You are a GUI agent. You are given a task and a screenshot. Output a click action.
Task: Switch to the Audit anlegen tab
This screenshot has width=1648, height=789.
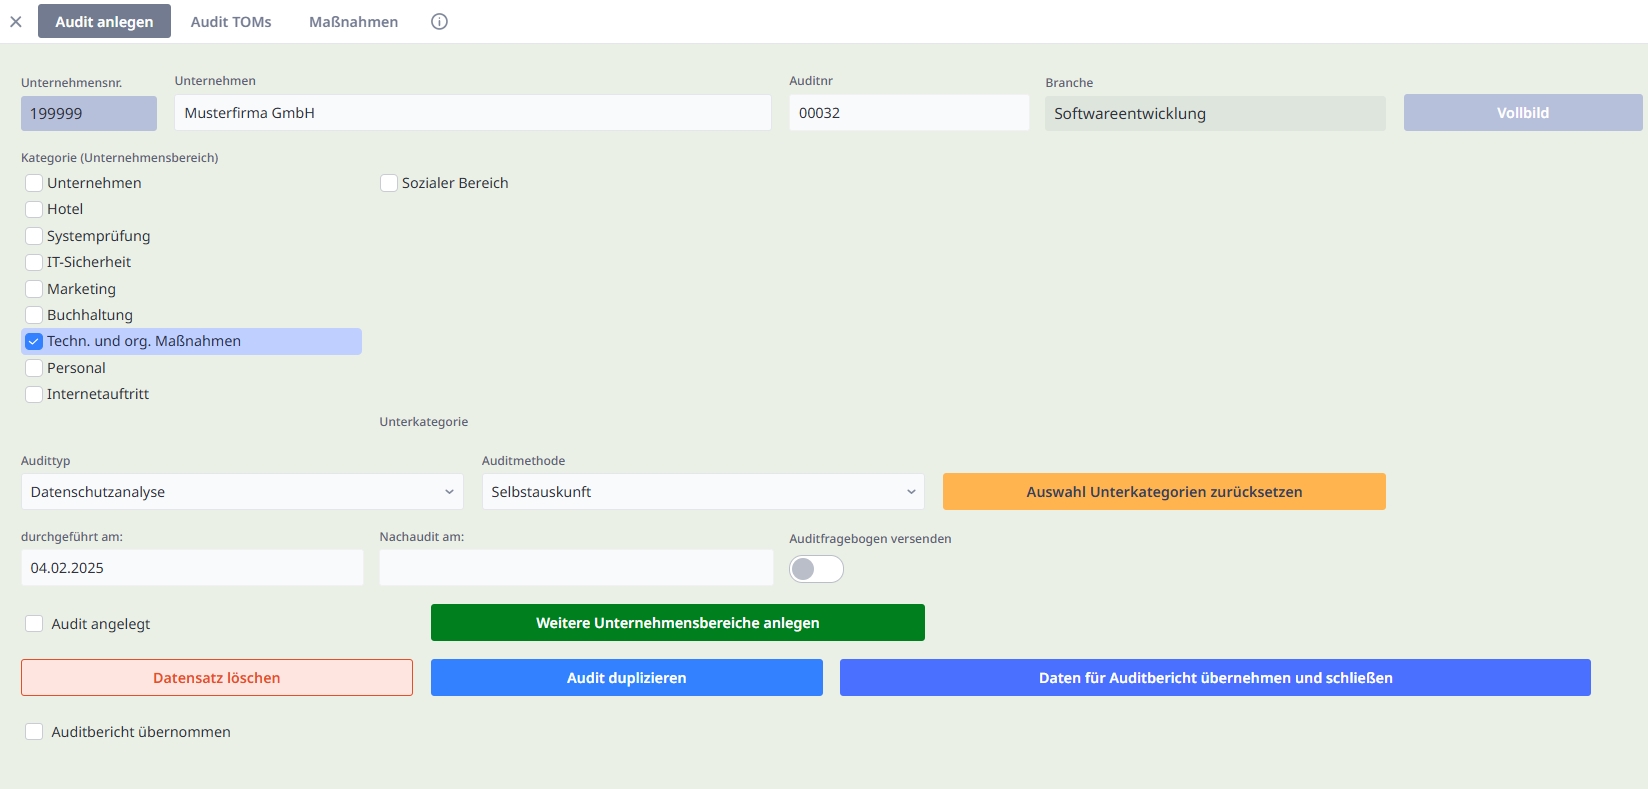coord(104,21)
